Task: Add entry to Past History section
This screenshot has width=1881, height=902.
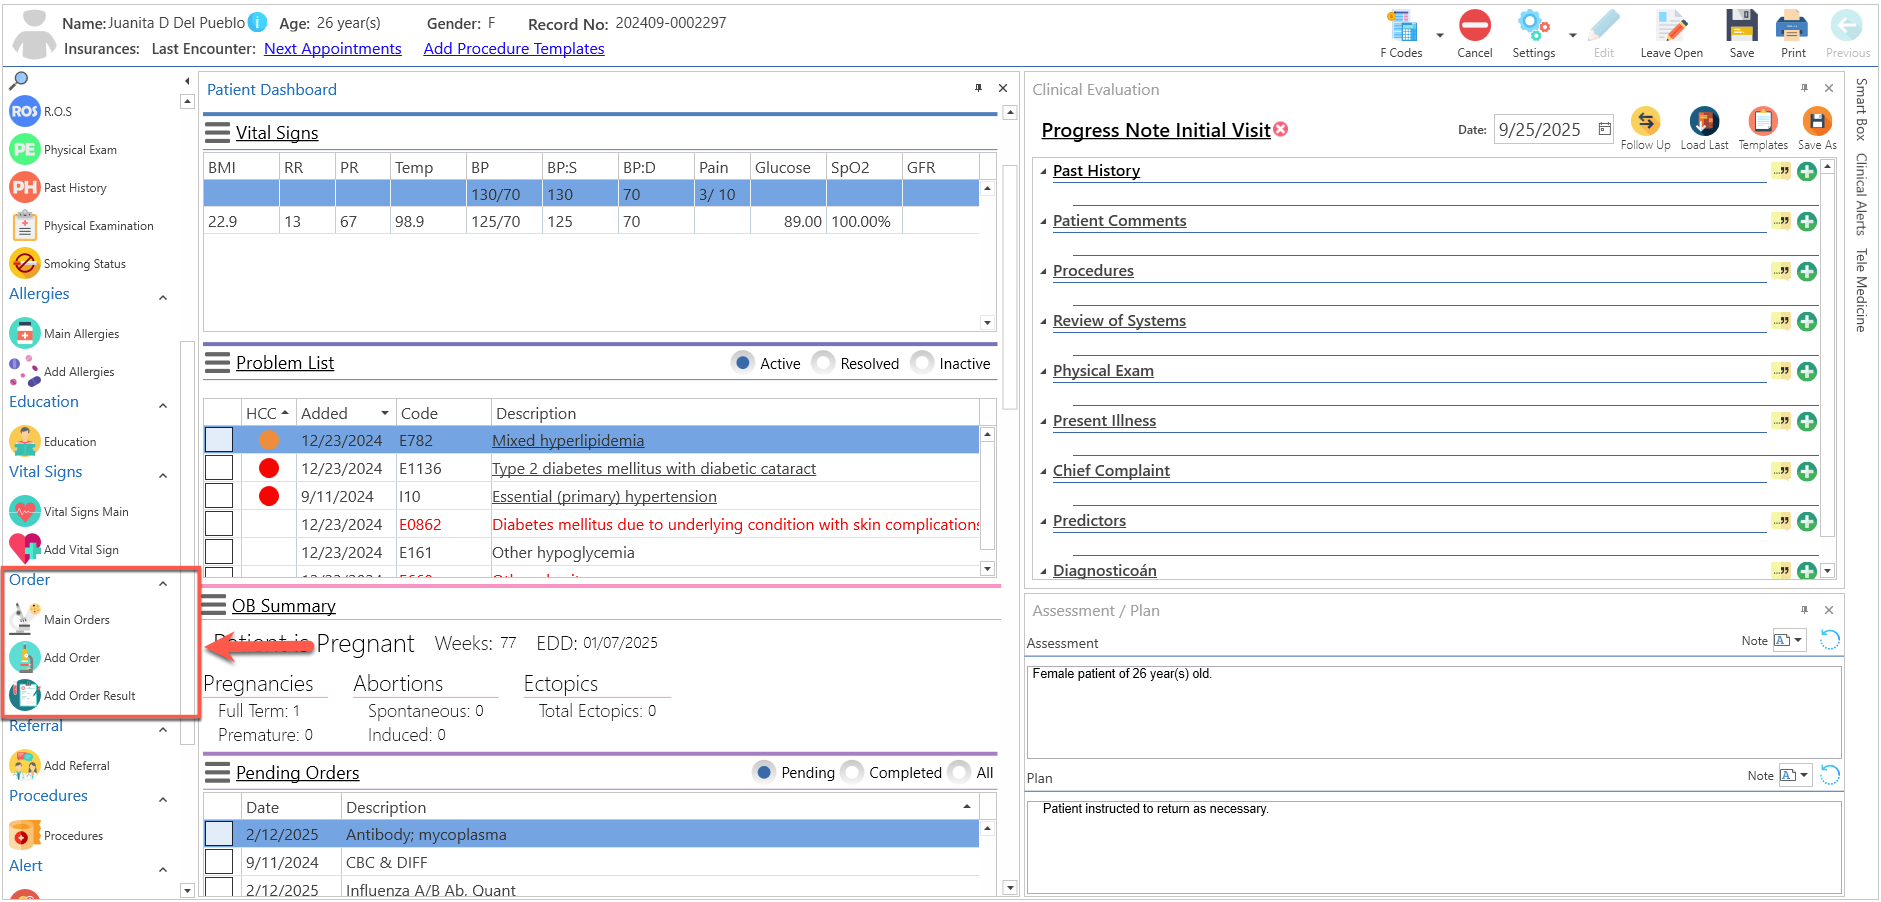Action: [1807, 171]
